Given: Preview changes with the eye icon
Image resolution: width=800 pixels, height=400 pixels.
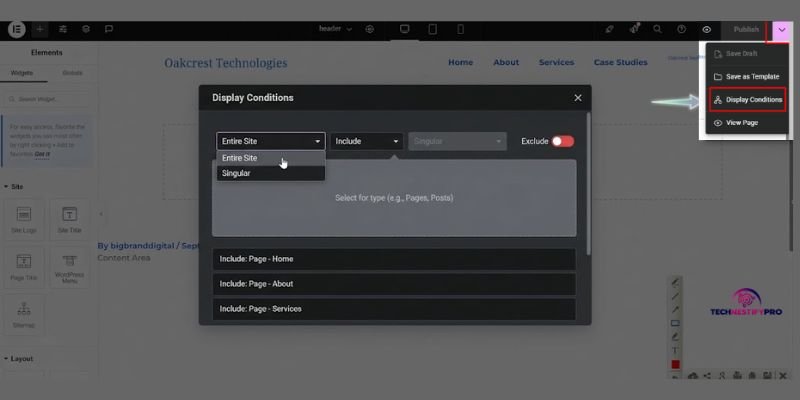Looking at the screenshot, I should click(x=707, y=30).
